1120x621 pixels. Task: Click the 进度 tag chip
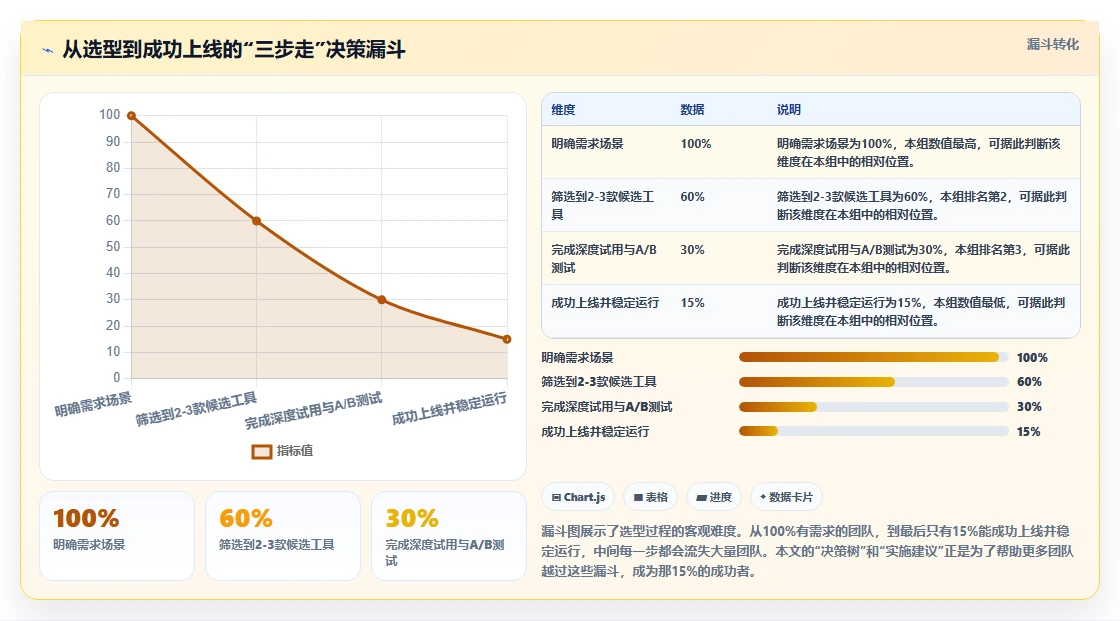click(x=714, y=497)
